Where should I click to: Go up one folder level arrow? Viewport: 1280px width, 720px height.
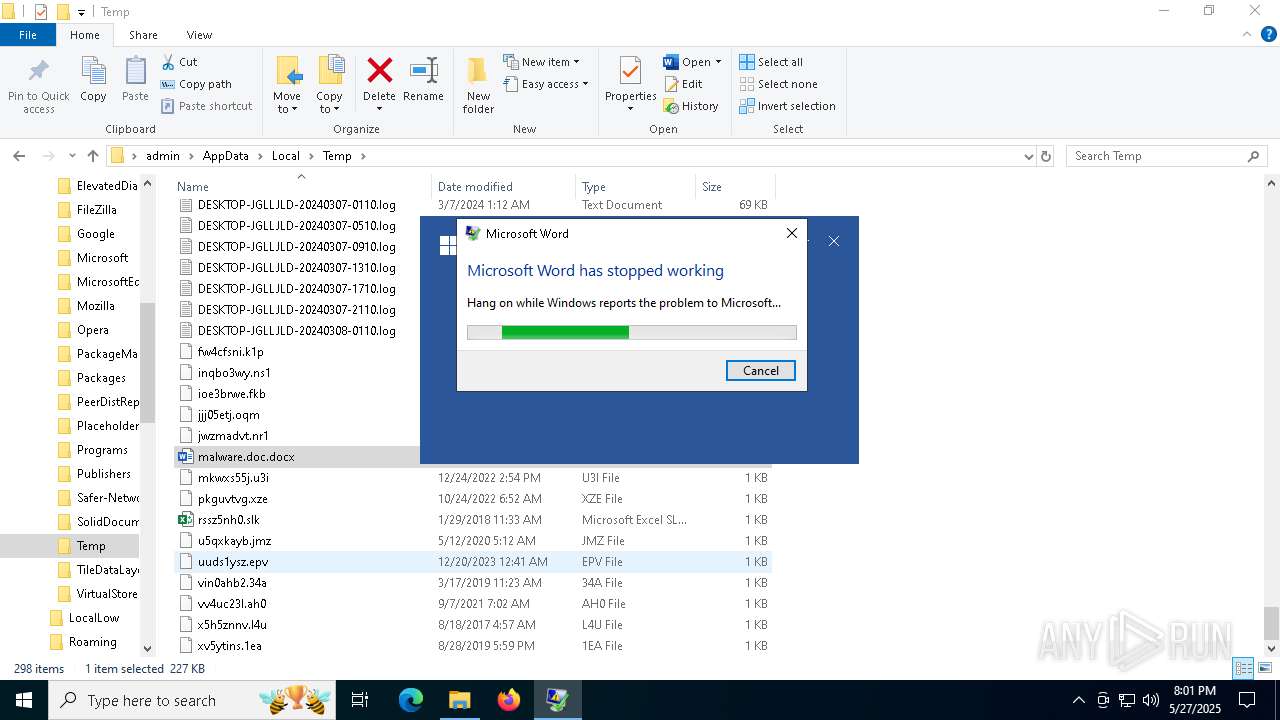click(x=93, y=156)
